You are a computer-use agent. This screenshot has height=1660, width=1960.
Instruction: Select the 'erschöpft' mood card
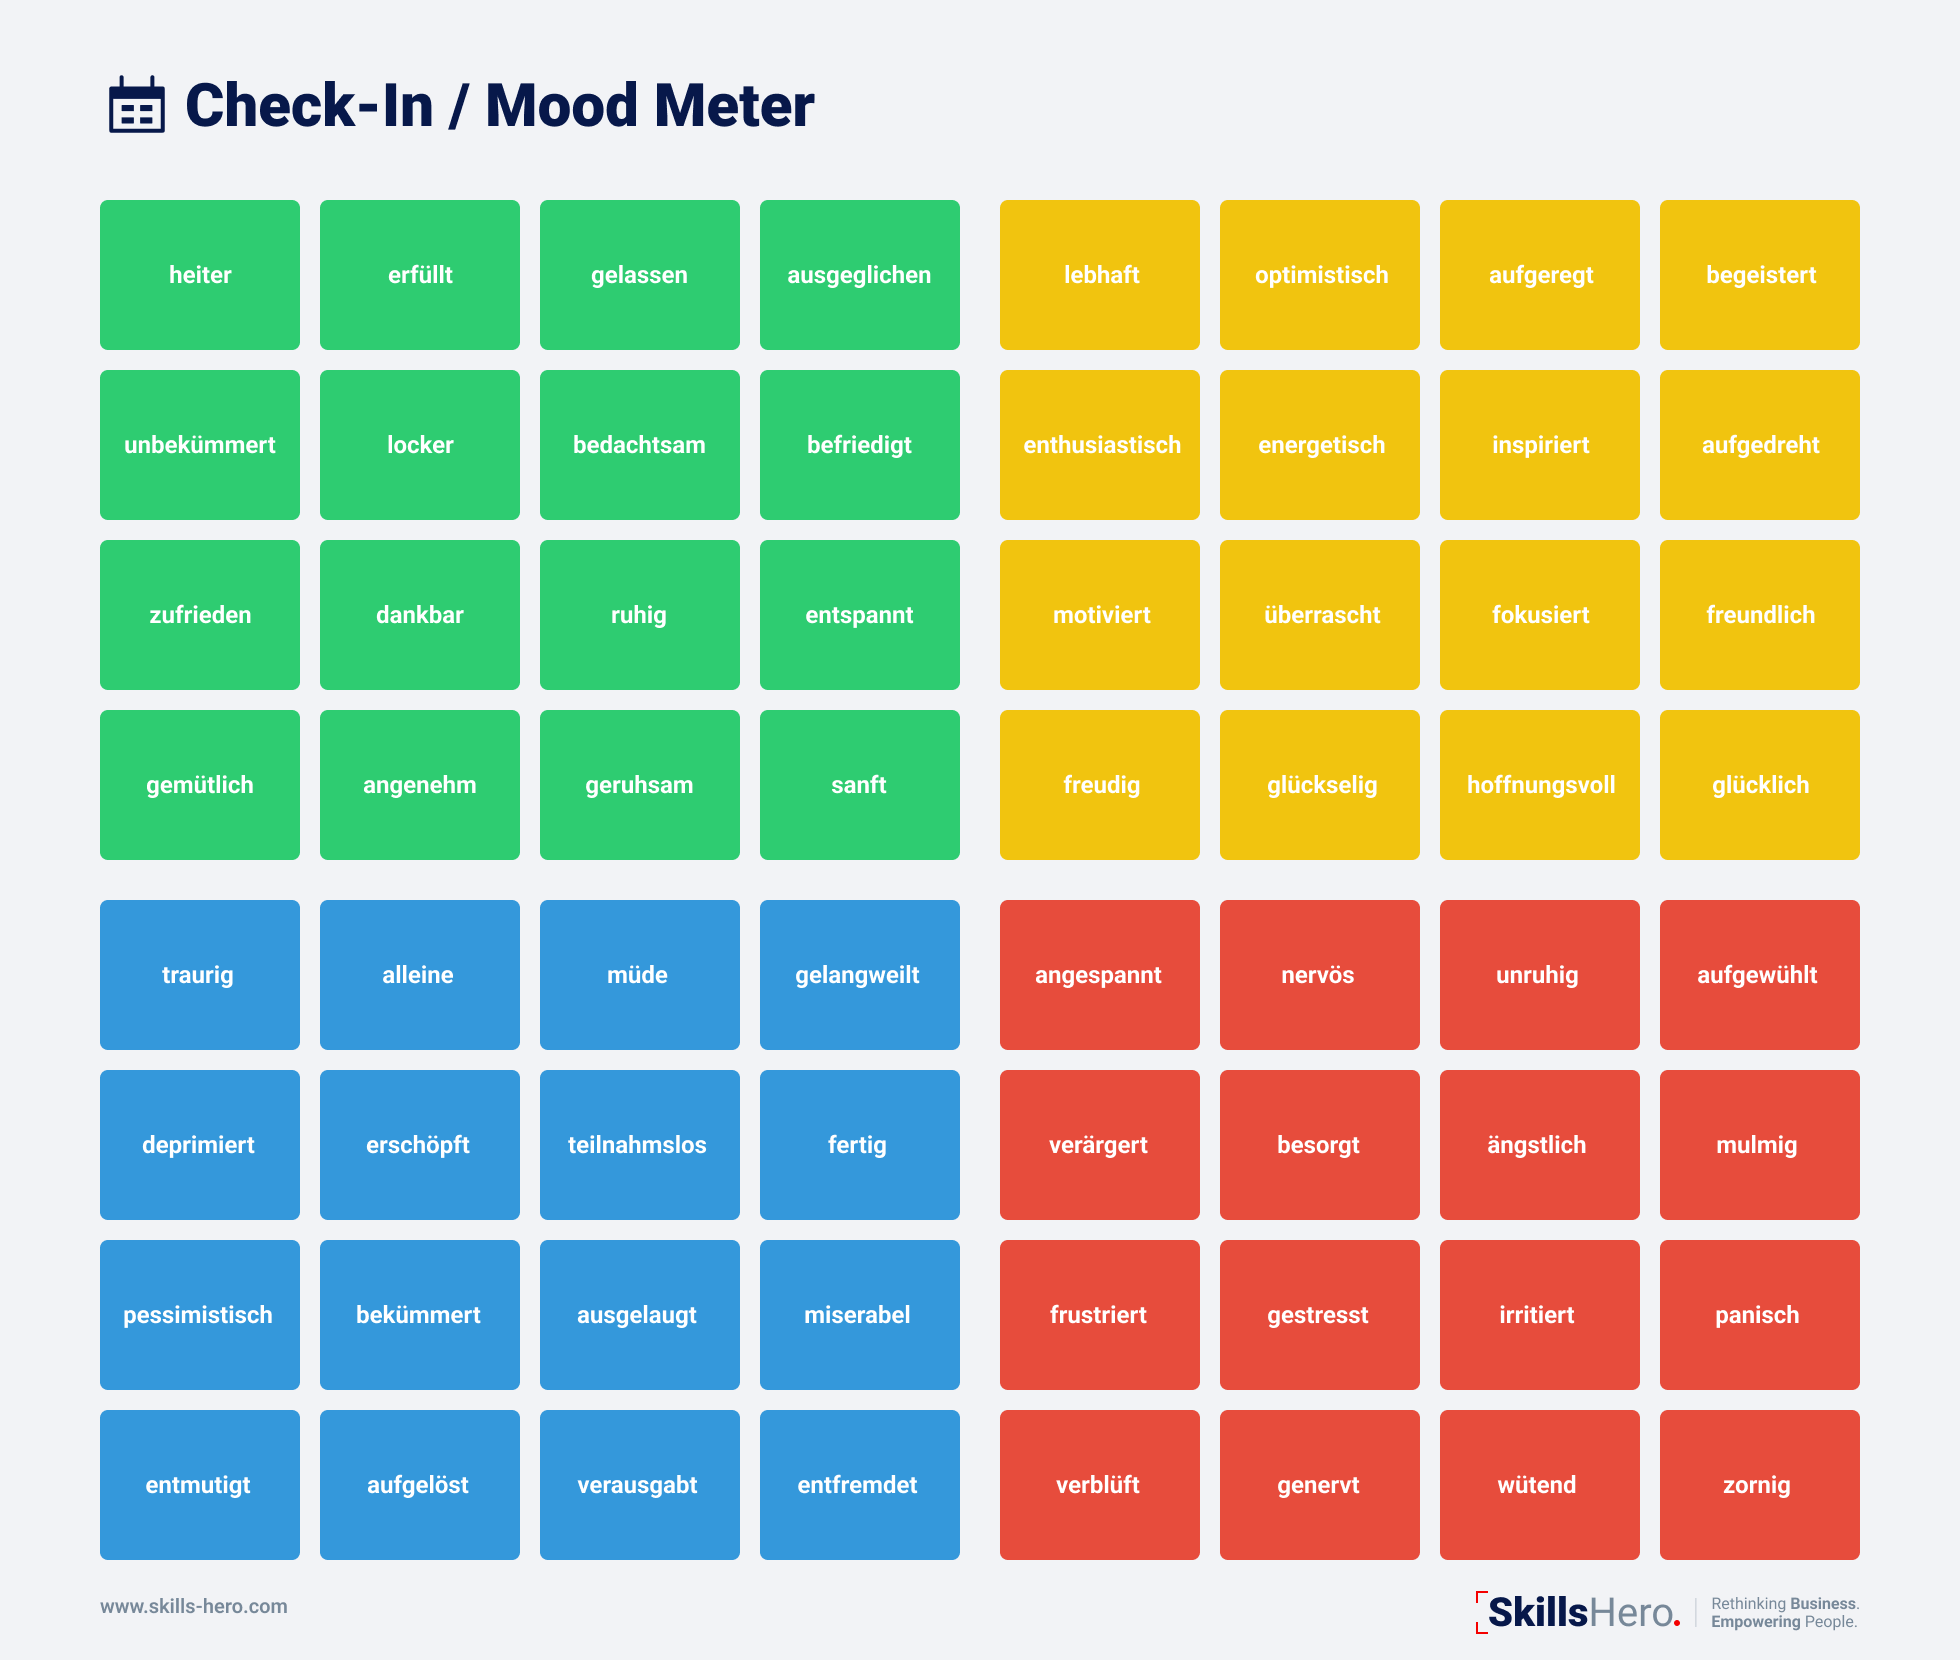[x=420, y=1145]
